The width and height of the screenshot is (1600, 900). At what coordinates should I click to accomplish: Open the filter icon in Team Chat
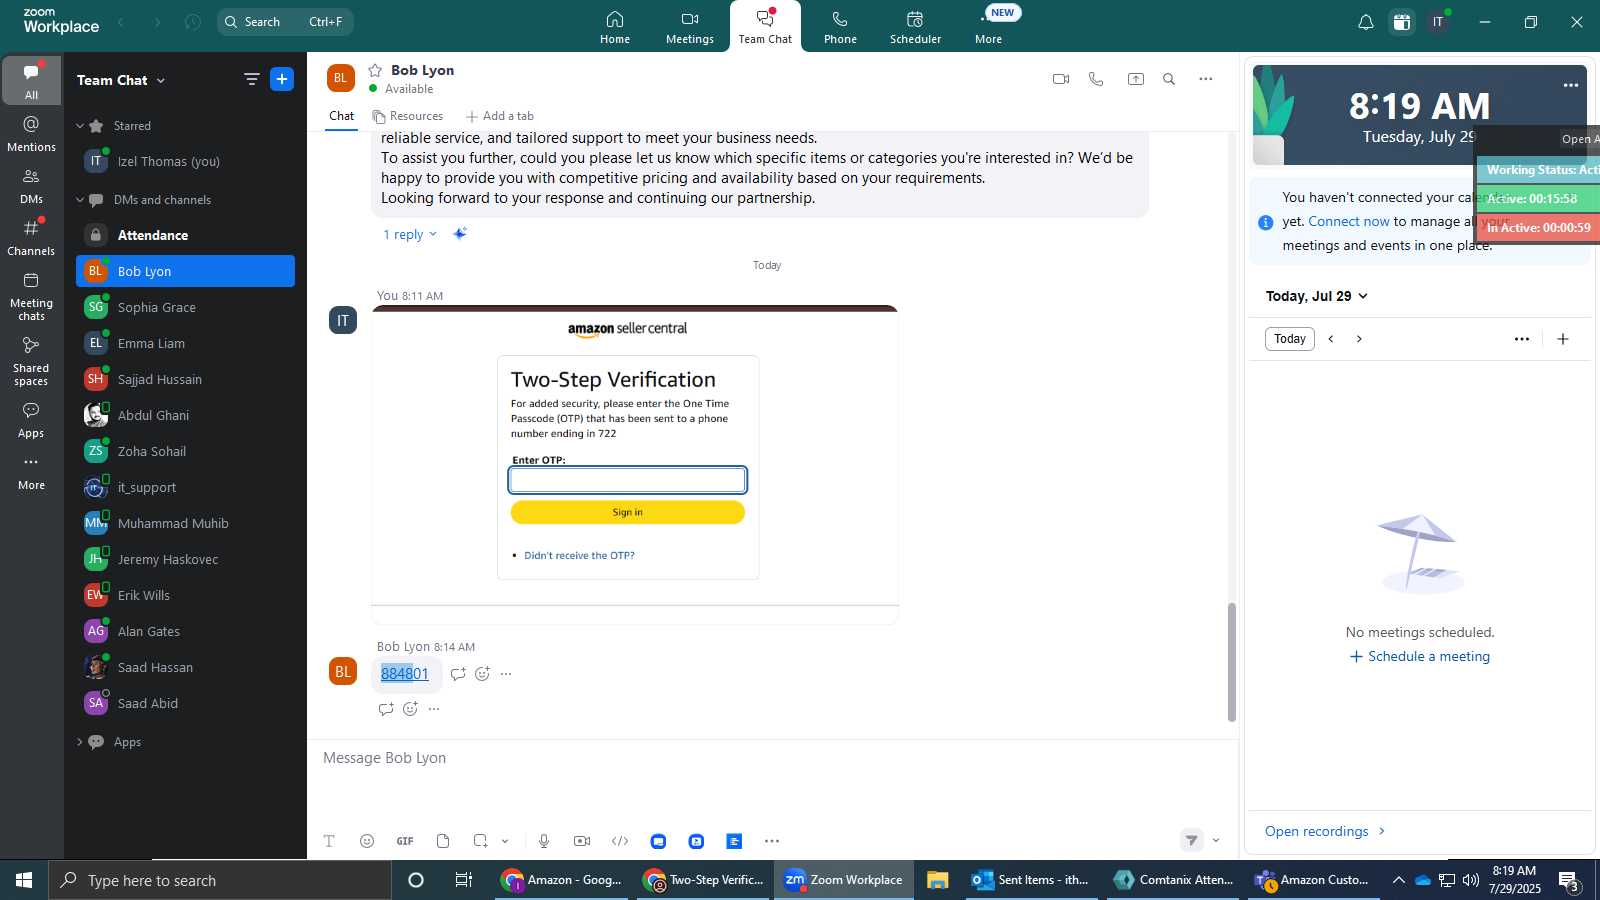click(252, 79)
